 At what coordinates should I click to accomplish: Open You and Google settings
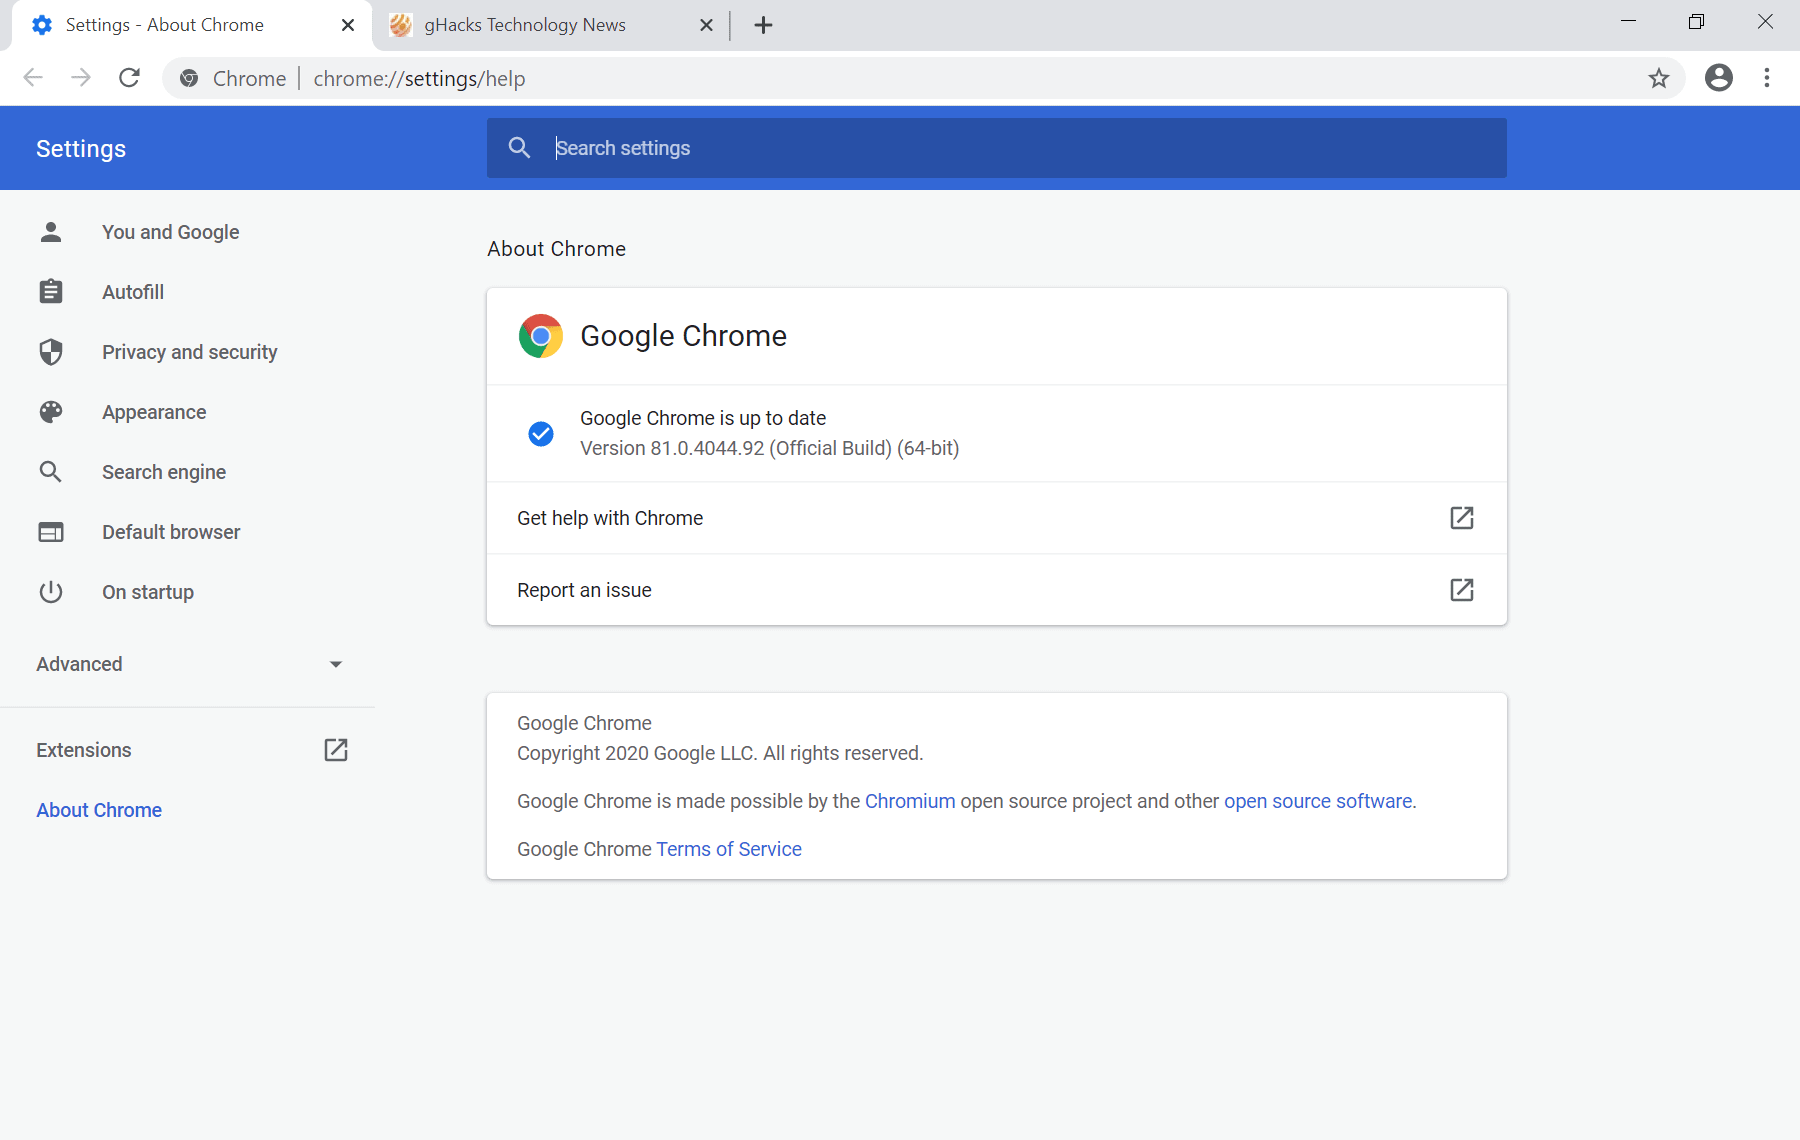point(170,232)
